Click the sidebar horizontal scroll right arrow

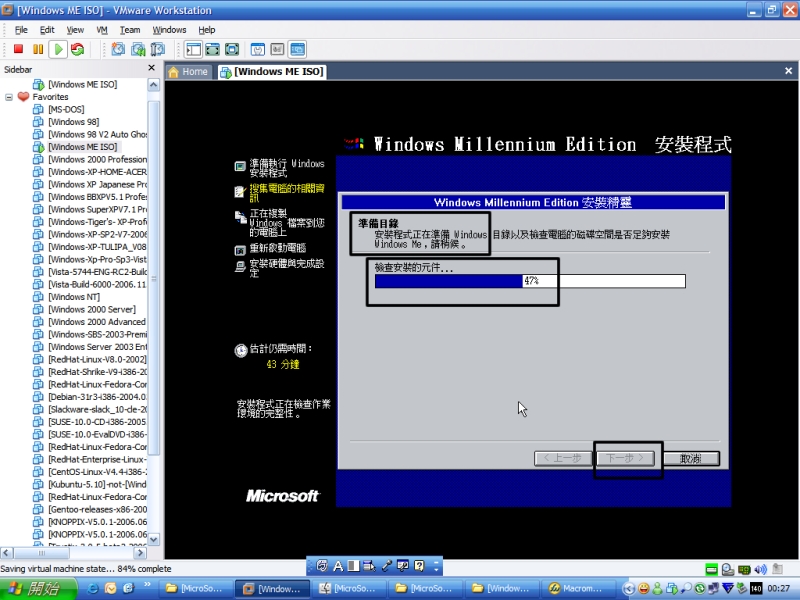[140, 553]
